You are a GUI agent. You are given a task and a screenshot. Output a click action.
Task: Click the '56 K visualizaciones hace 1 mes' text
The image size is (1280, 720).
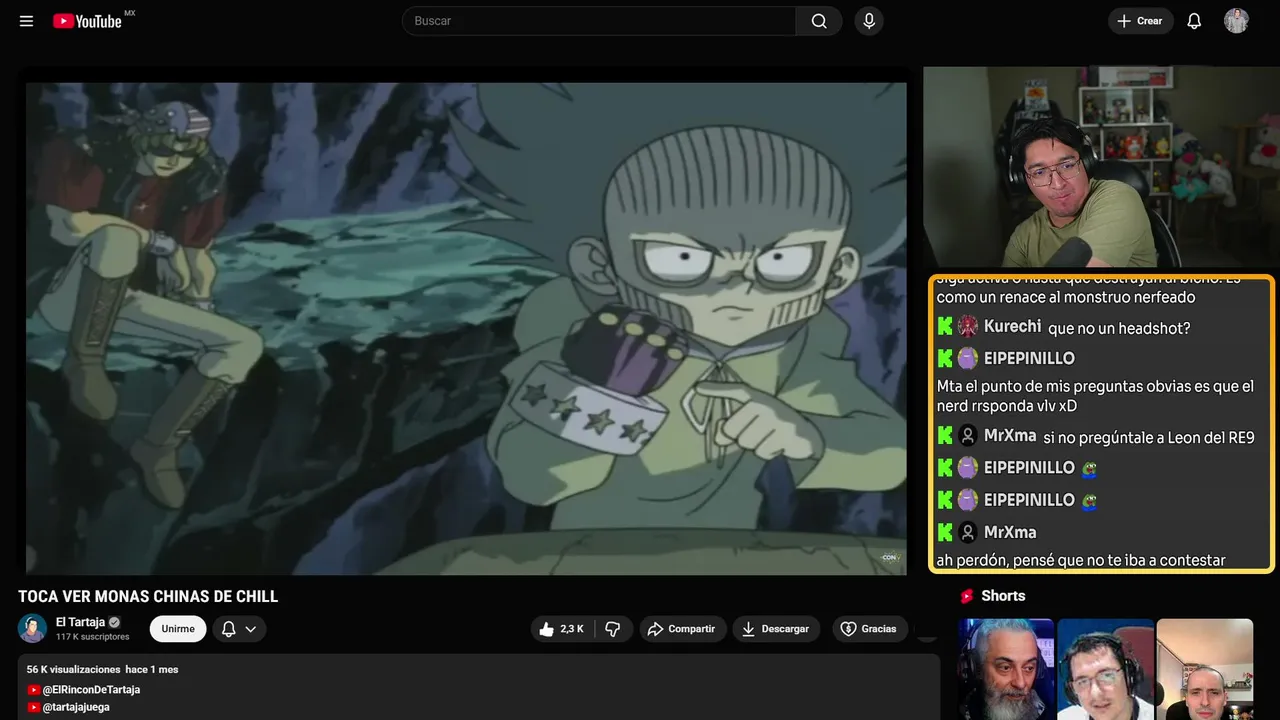[x=102, y=669]
